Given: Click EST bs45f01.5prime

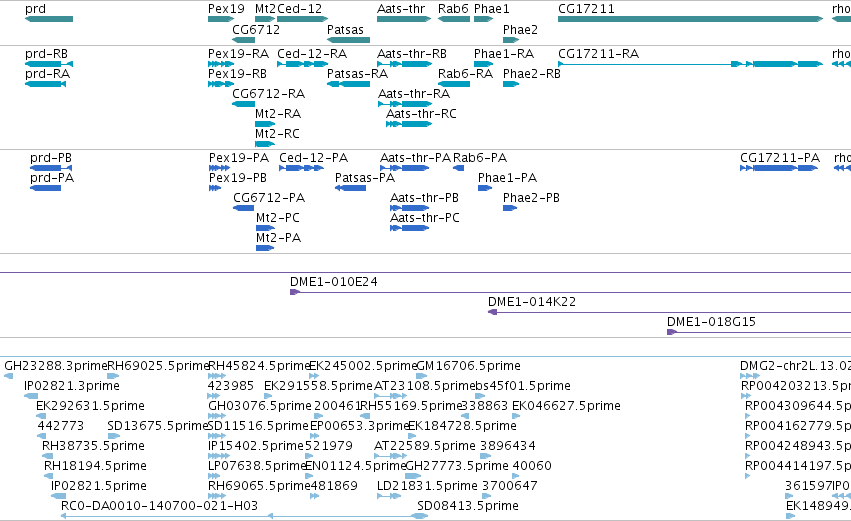Looking at the screenshot, I should [523, 386].
